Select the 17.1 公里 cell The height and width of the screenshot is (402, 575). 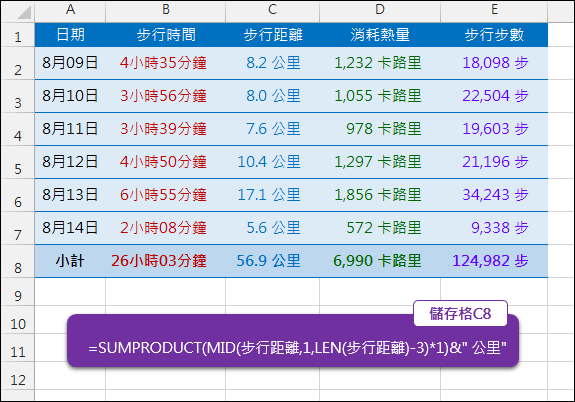272,195
